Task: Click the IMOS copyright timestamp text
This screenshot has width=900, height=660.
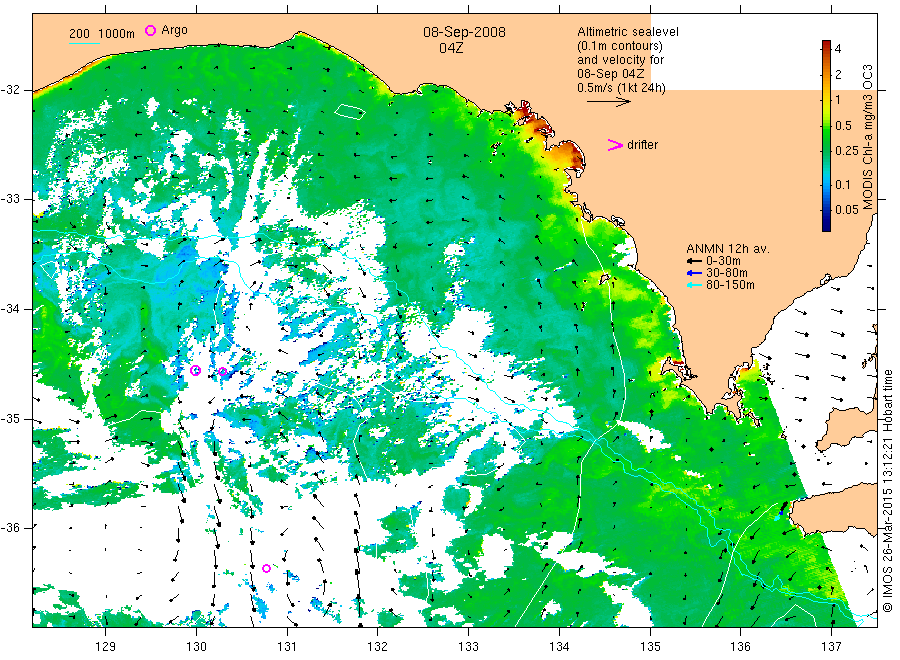Action: (x=888, y=491)
